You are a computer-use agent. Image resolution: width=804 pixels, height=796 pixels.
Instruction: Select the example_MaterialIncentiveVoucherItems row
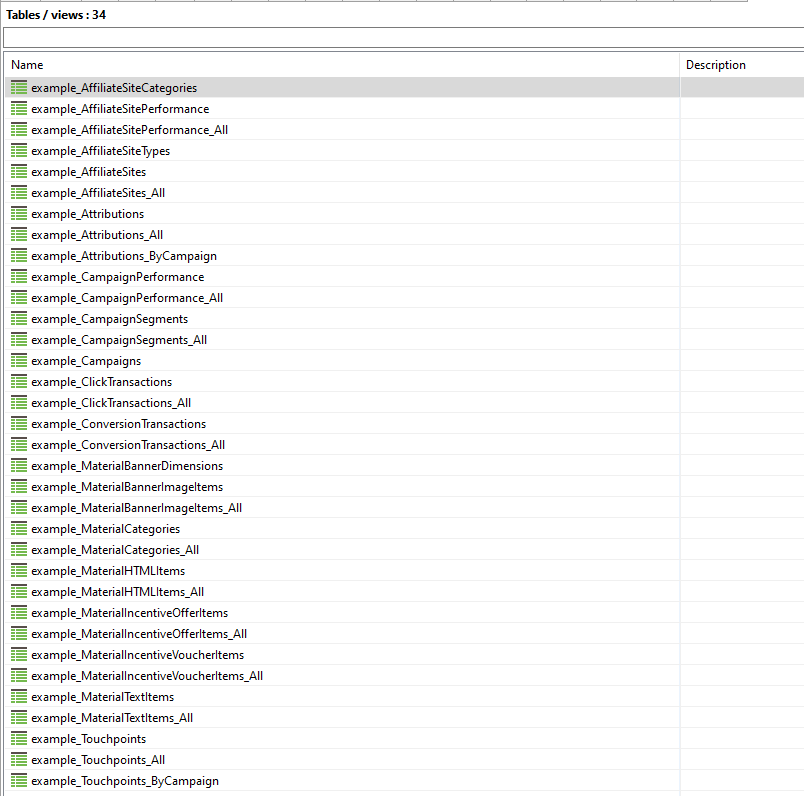(x=137, y=655)
